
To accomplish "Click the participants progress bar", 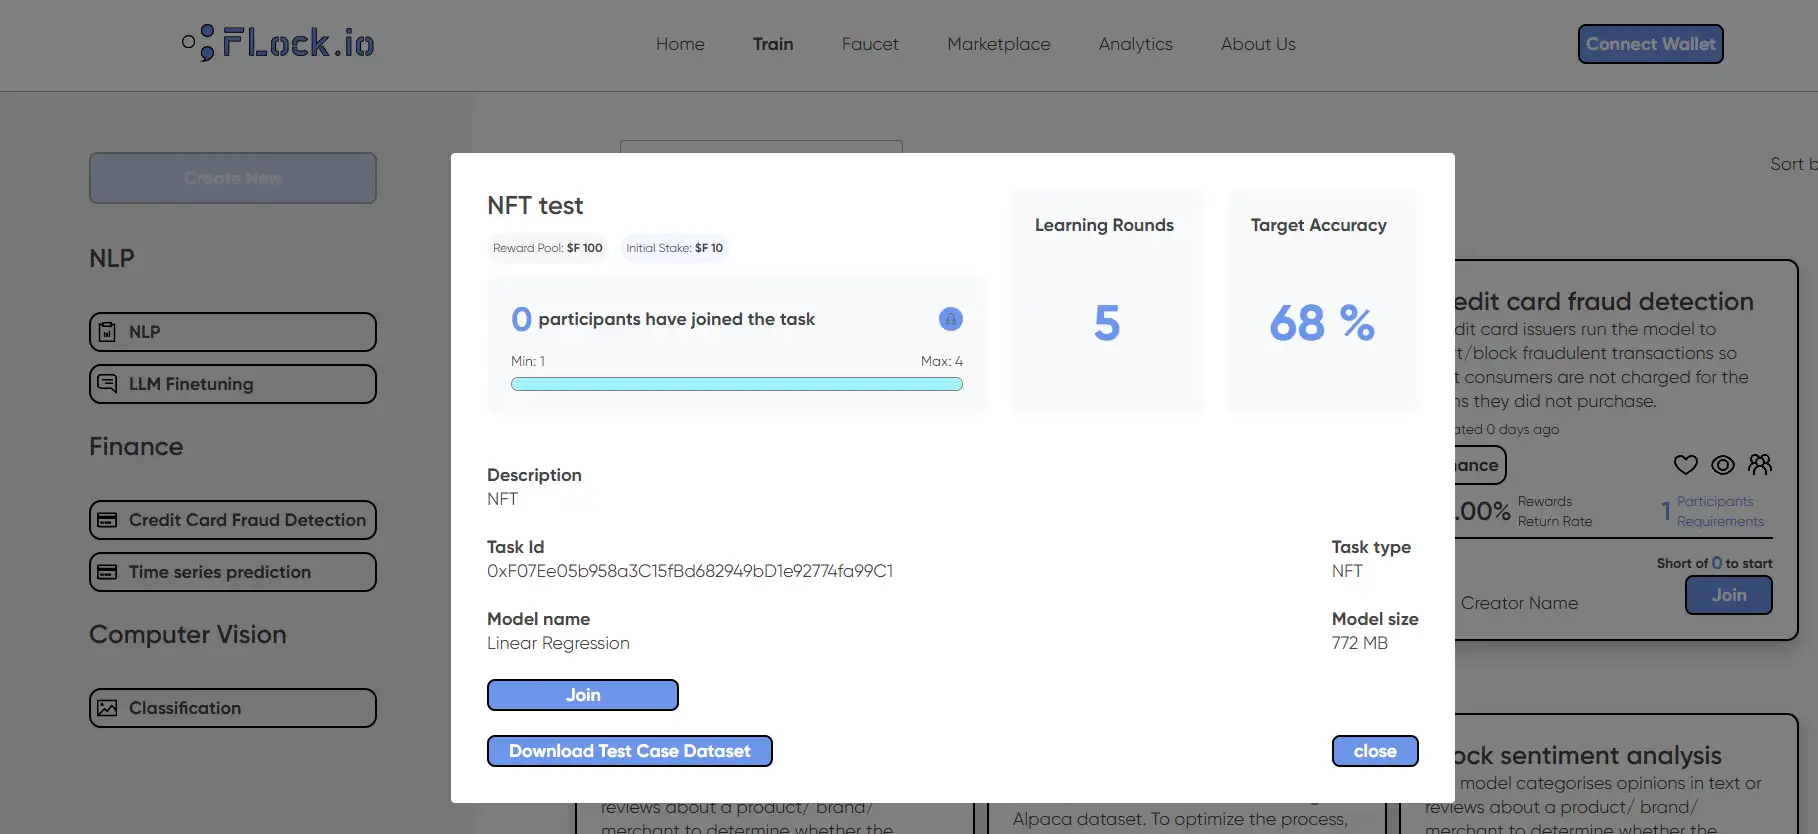I will (736, 384).
